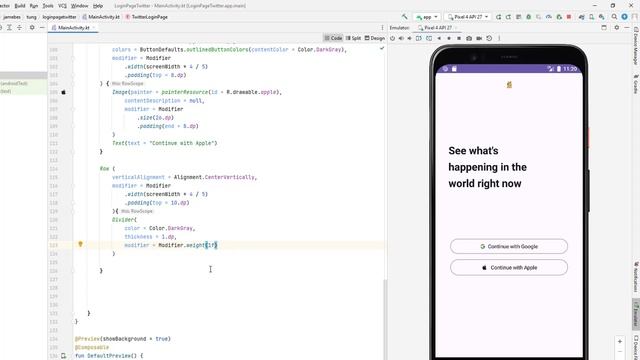
Task: Click the emulator Back triangle button
Action: pyautogui.click(x=439, y=38)
